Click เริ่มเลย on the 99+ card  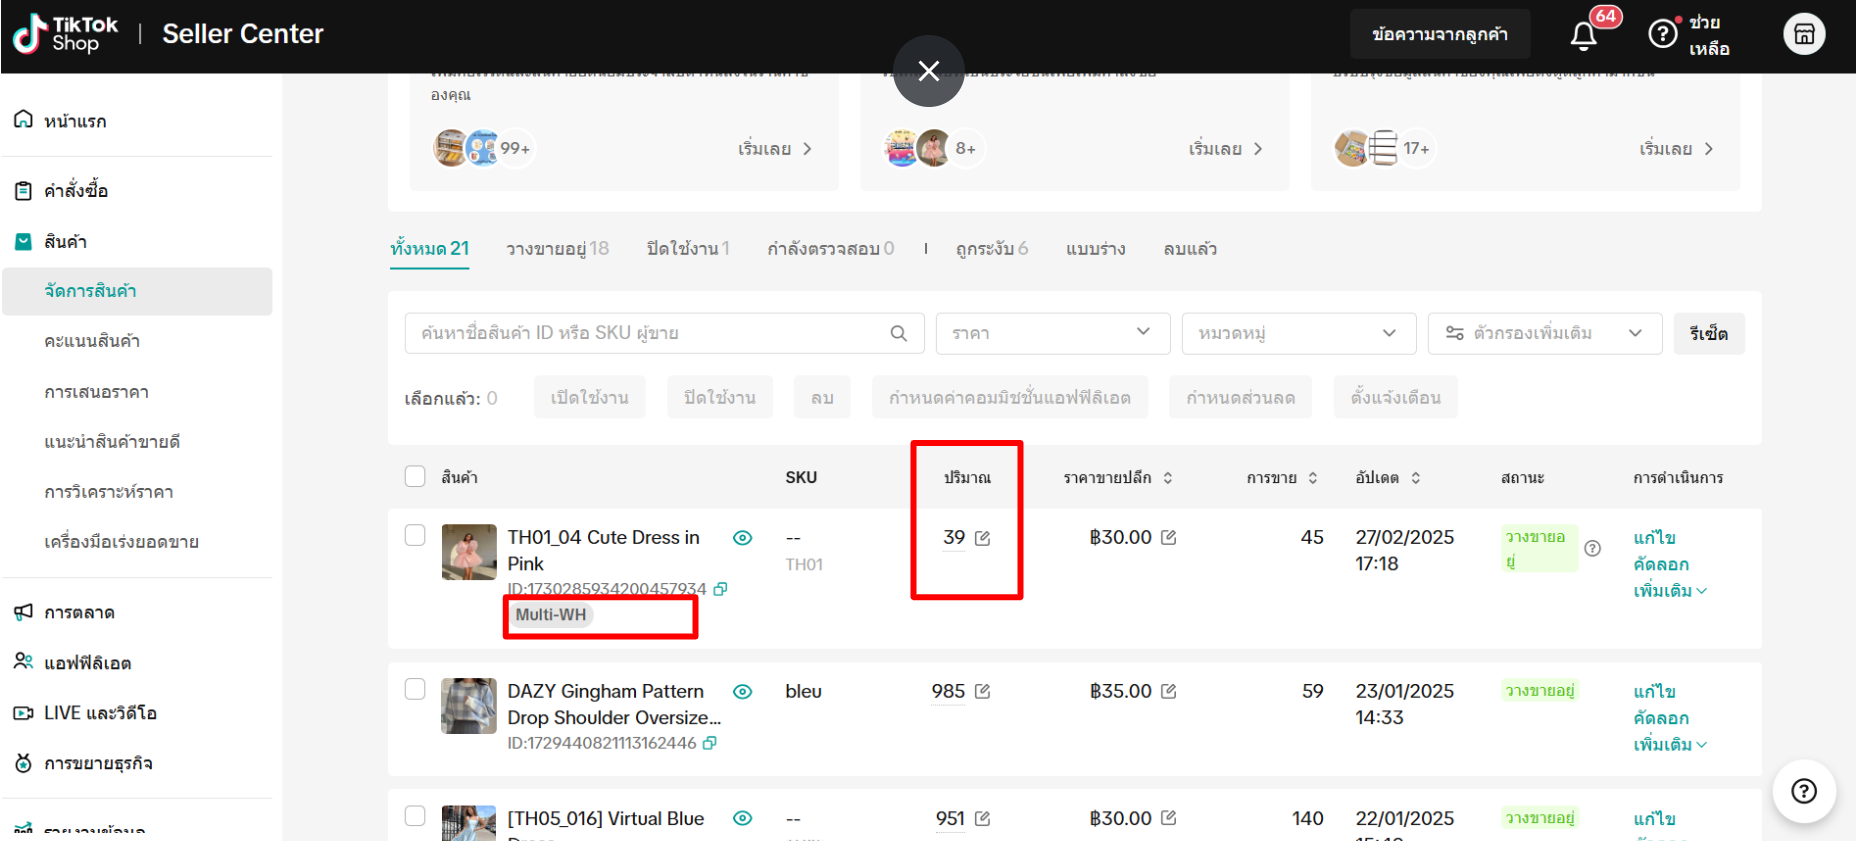[x=775, y=149]
